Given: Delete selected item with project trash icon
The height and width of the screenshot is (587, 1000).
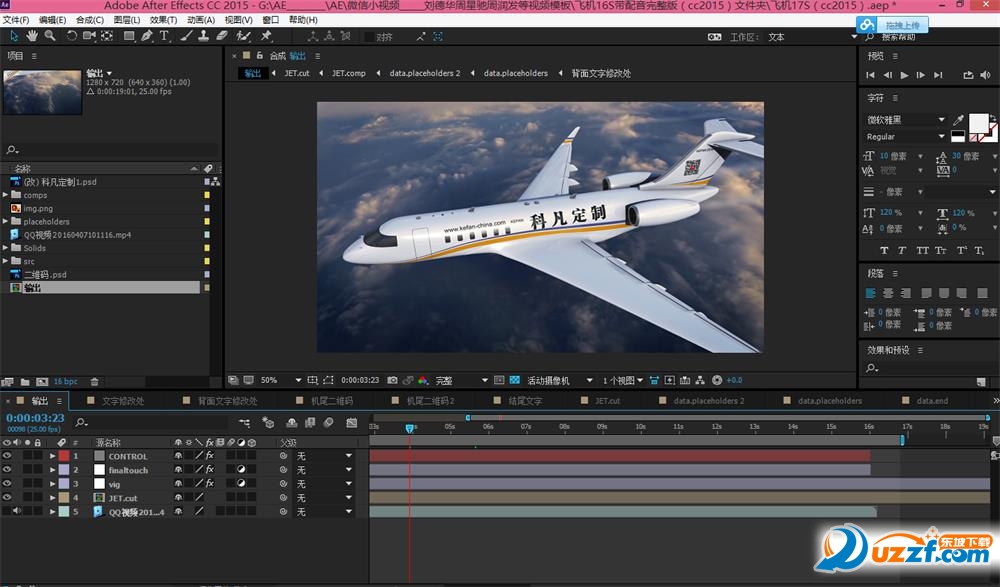Looking at the screenshot, I should click(95, 381).
